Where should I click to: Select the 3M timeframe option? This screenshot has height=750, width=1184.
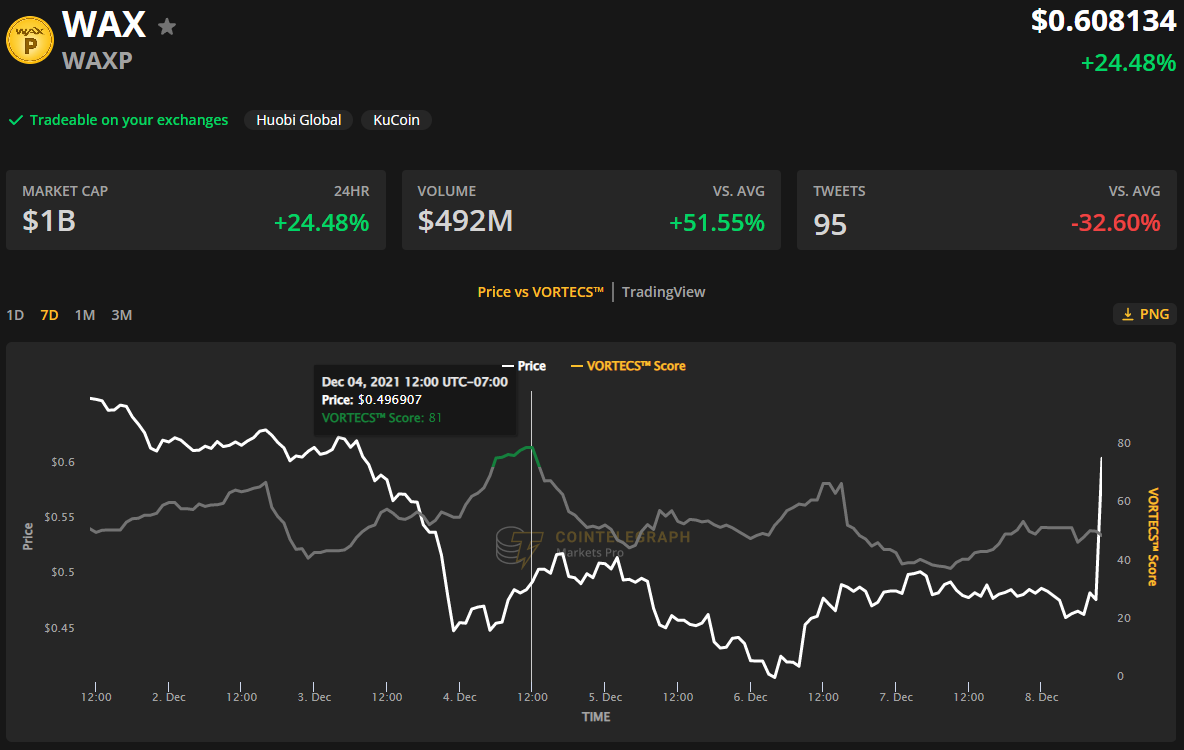click(121, 314)
